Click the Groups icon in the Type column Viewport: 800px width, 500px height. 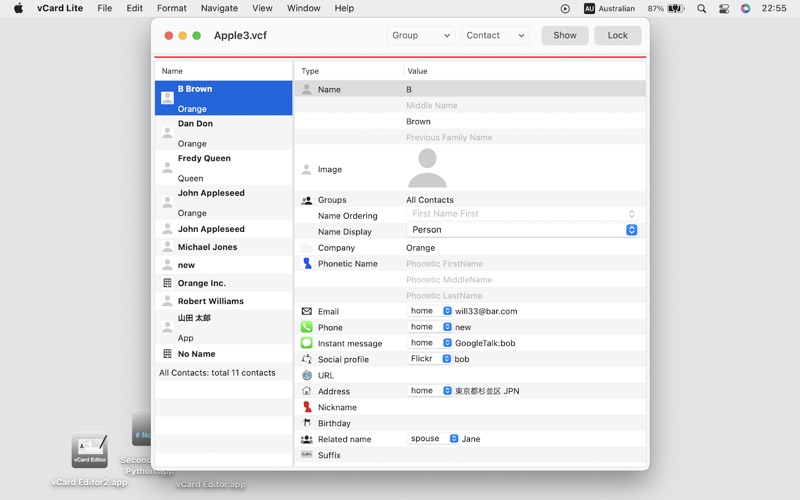[307, 200]
